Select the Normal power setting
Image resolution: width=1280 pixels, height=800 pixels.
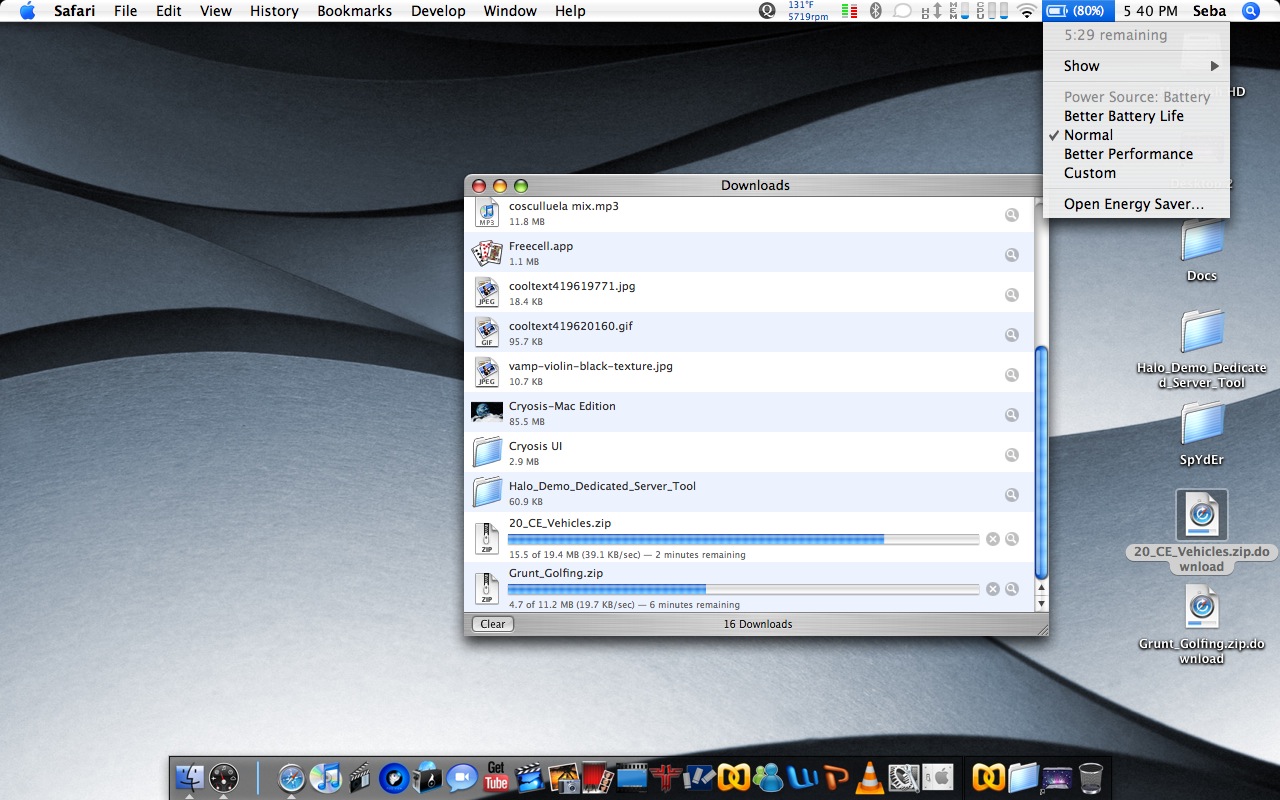coord(1136,135)
